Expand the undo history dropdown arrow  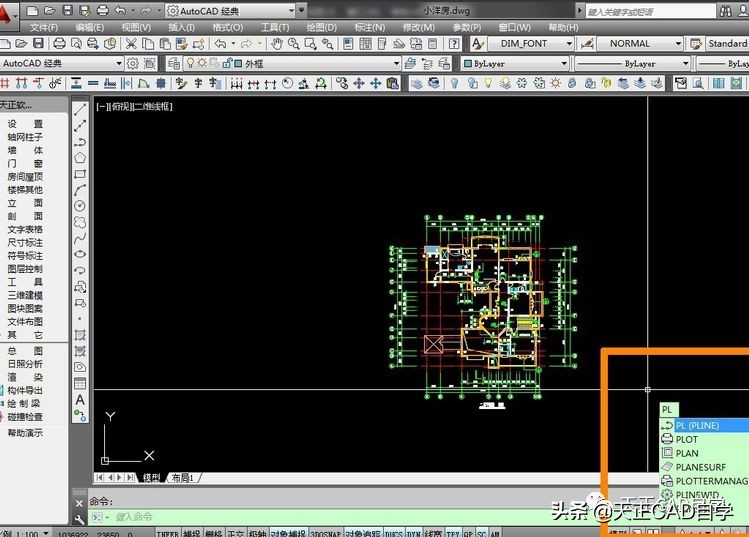[234, 44]
